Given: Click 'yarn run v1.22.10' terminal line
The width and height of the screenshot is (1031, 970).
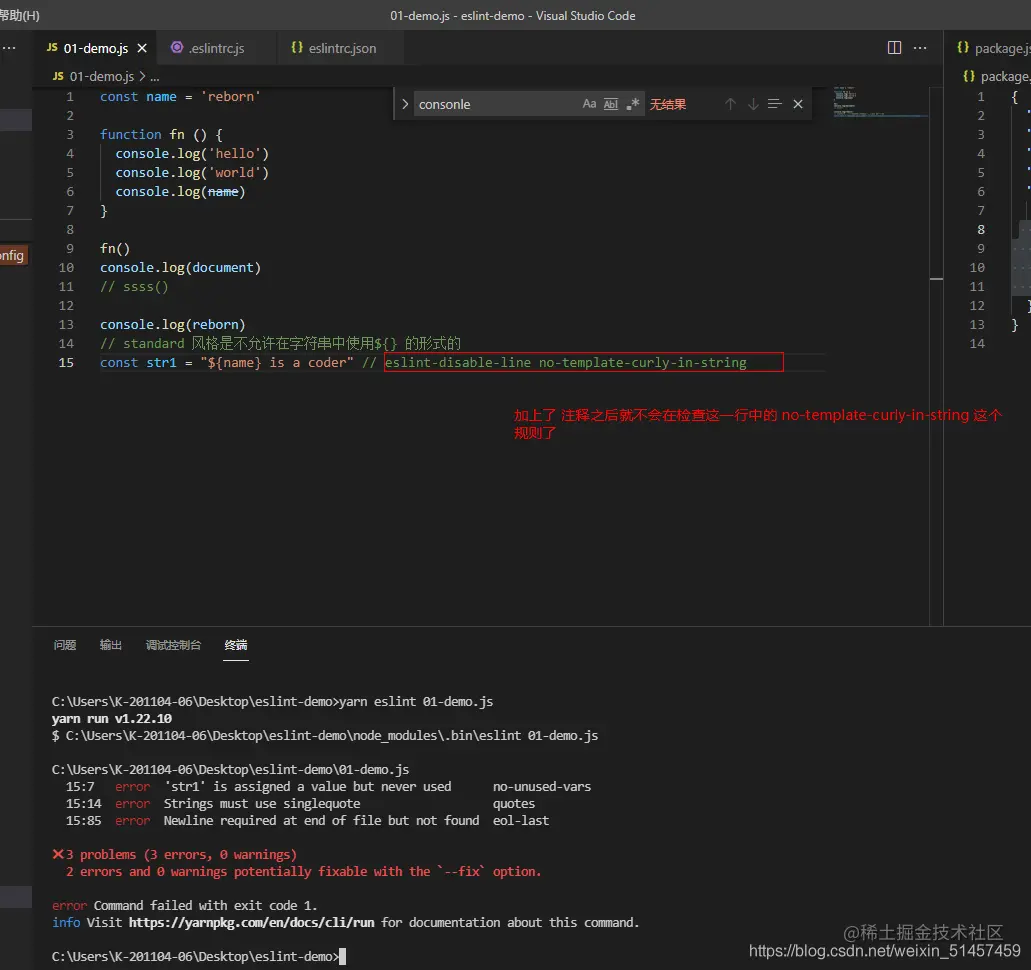Looking at the screenshot, I should [x=112, y=719].
